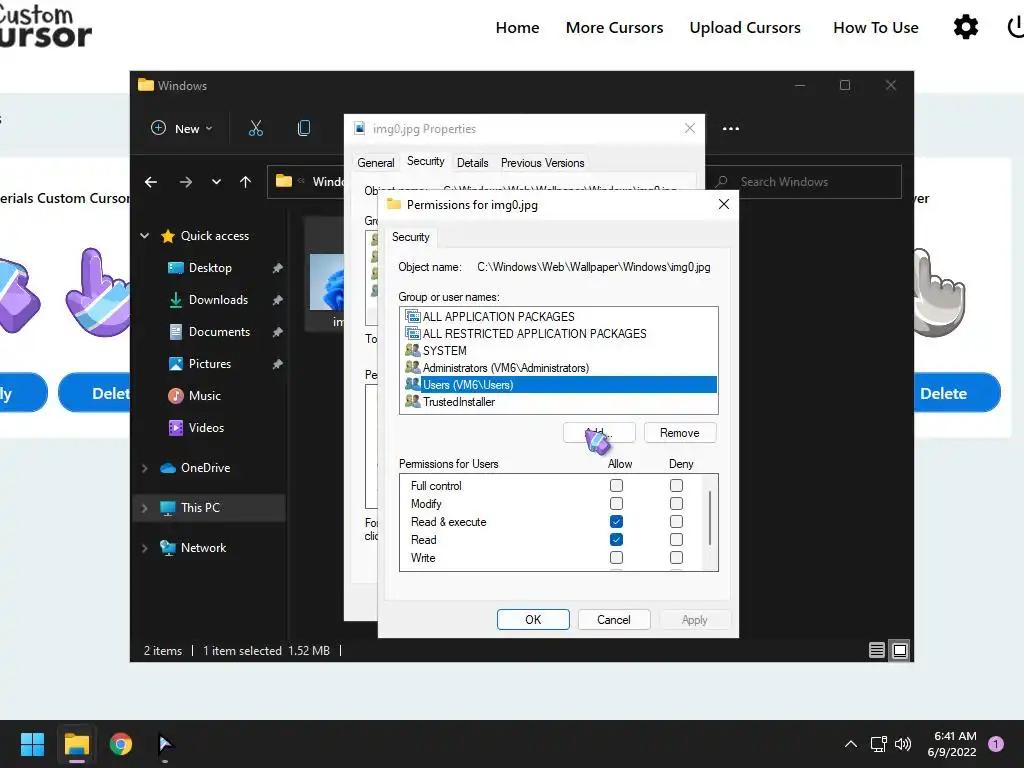1024x768 pixels.
Task: Open the Details tab in Properties
Action: pyautogui.click(x=472, y=163)
